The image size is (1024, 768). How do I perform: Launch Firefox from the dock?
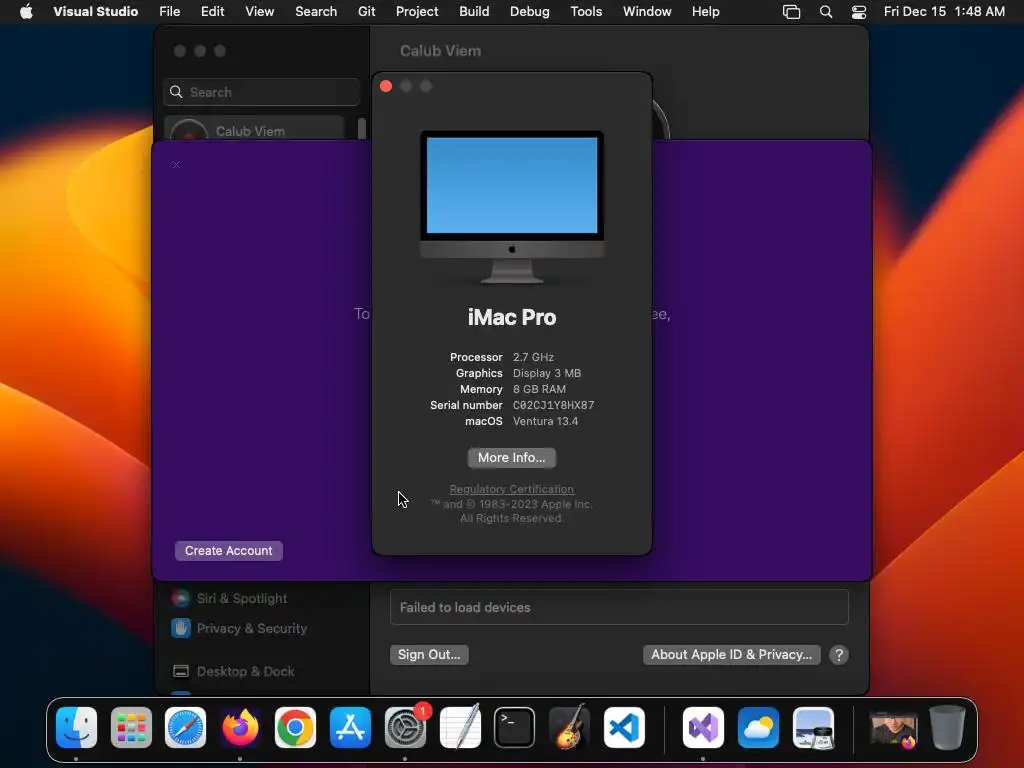point(240,727)
